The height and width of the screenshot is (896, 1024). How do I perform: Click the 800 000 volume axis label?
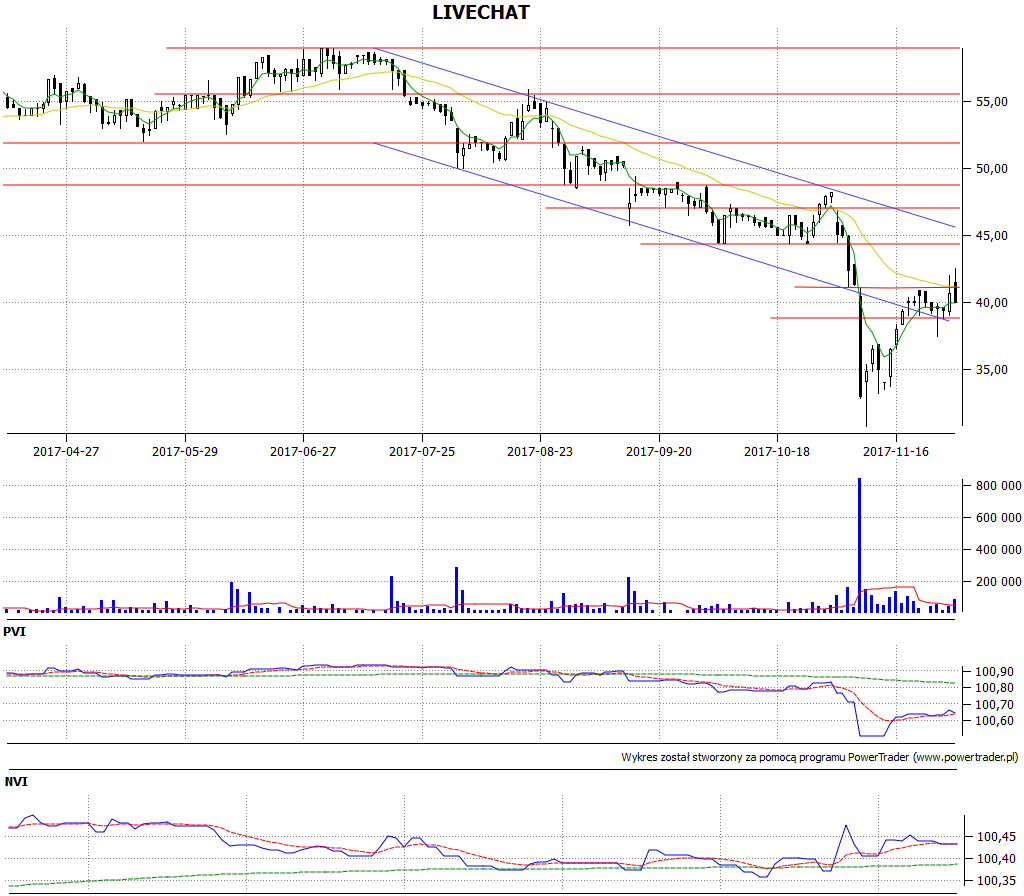pos(999,485)
